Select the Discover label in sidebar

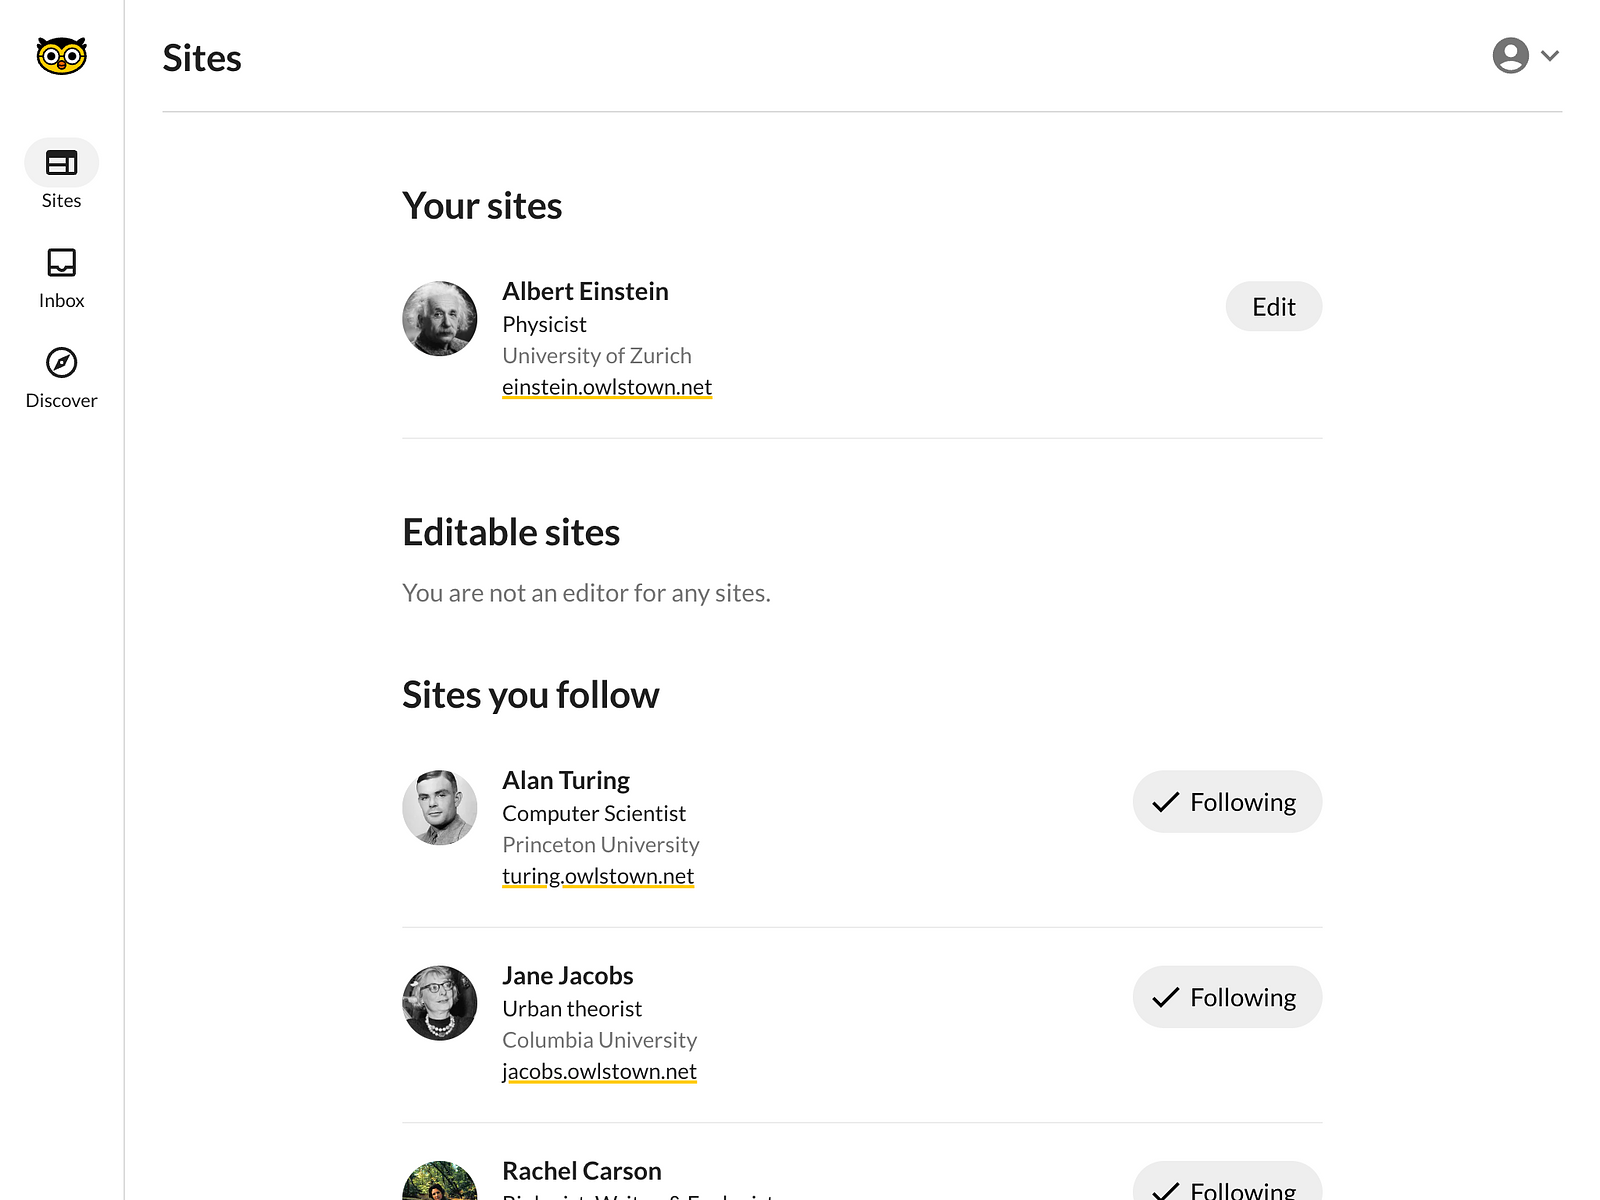pos(61,400)
